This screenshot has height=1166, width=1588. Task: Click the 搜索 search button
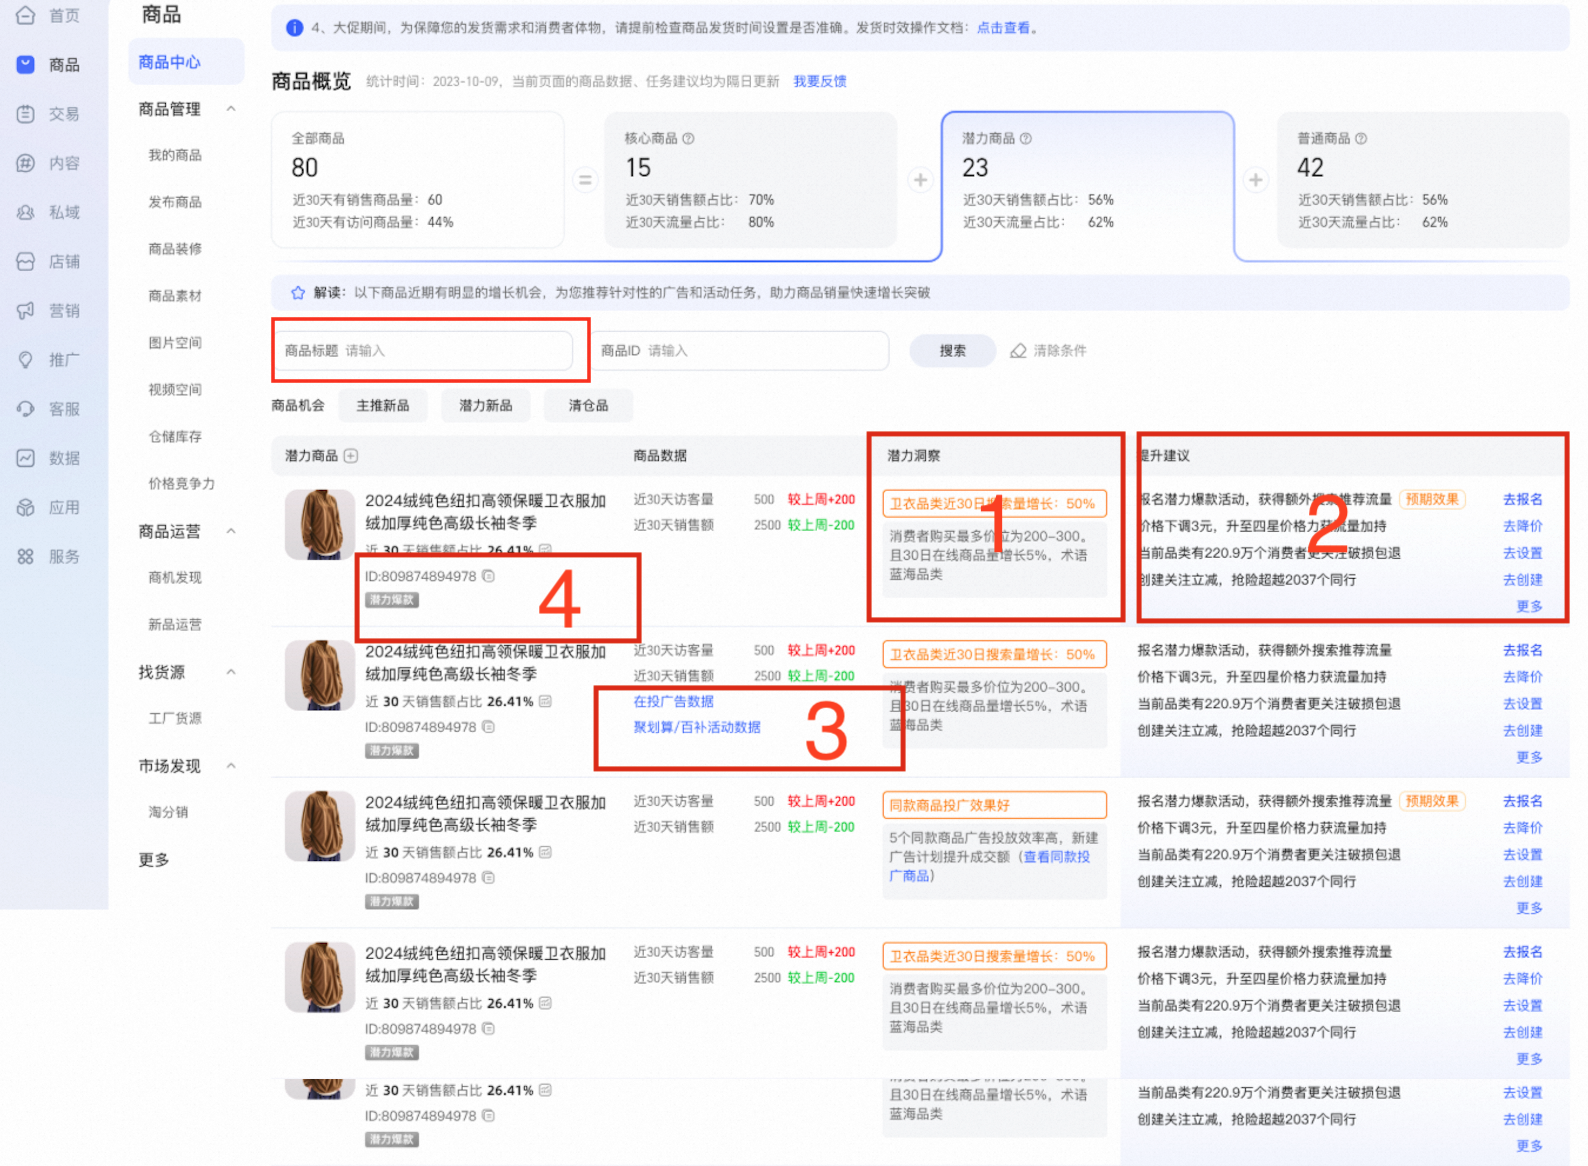click(x=952, y=351)
